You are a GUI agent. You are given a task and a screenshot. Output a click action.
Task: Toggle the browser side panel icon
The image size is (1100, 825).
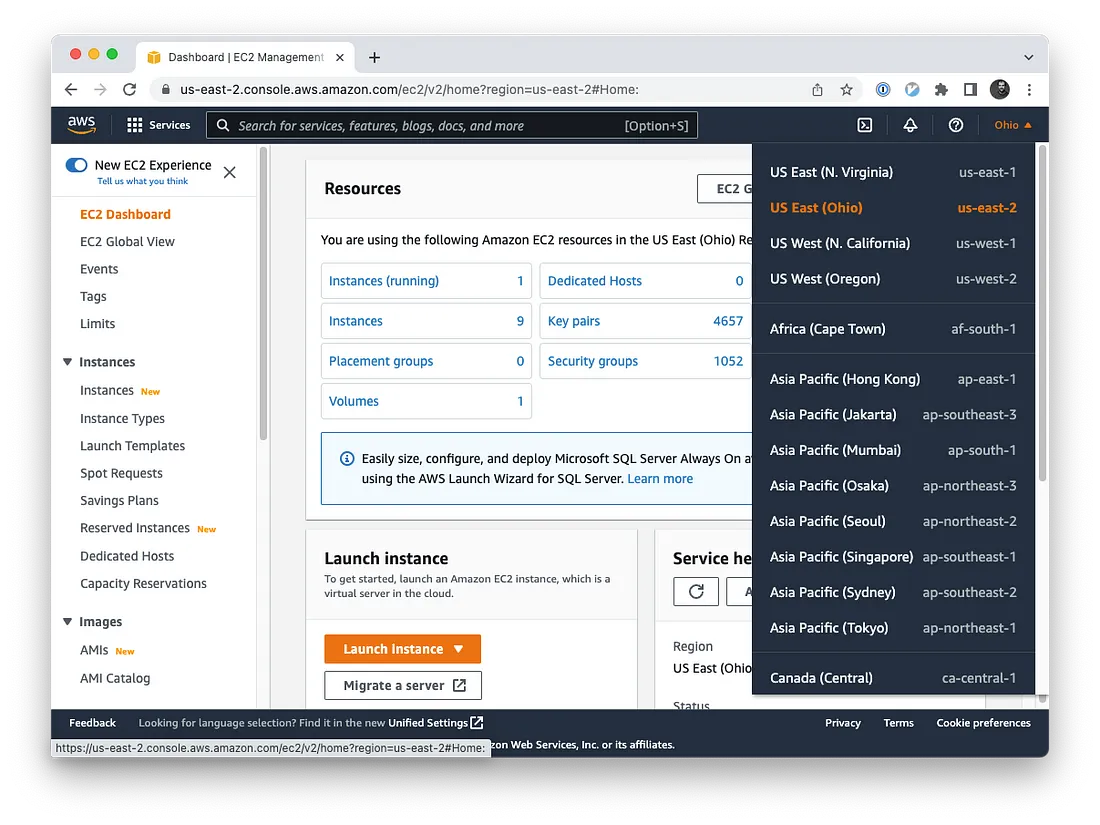(970, 89)
